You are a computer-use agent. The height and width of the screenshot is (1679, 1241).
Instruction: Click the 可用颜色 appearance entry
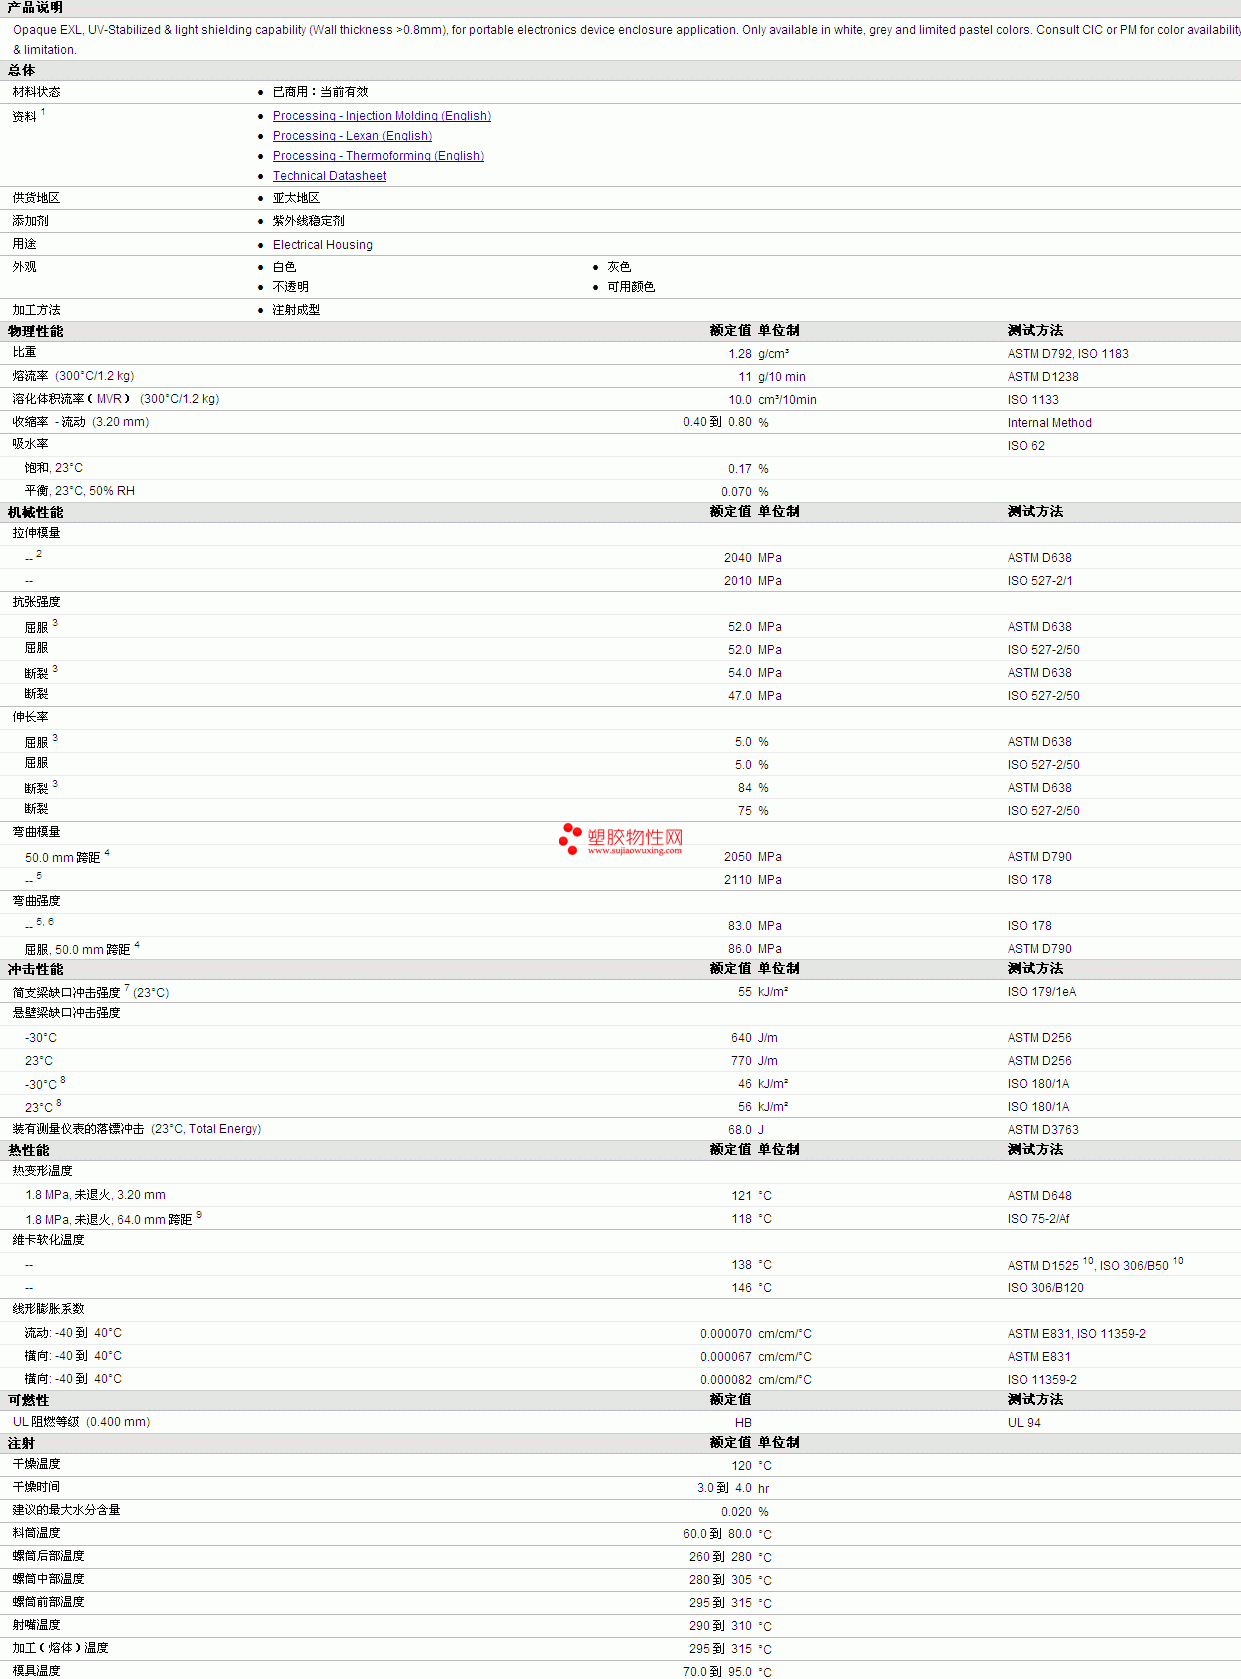click(x=631, y=287)
